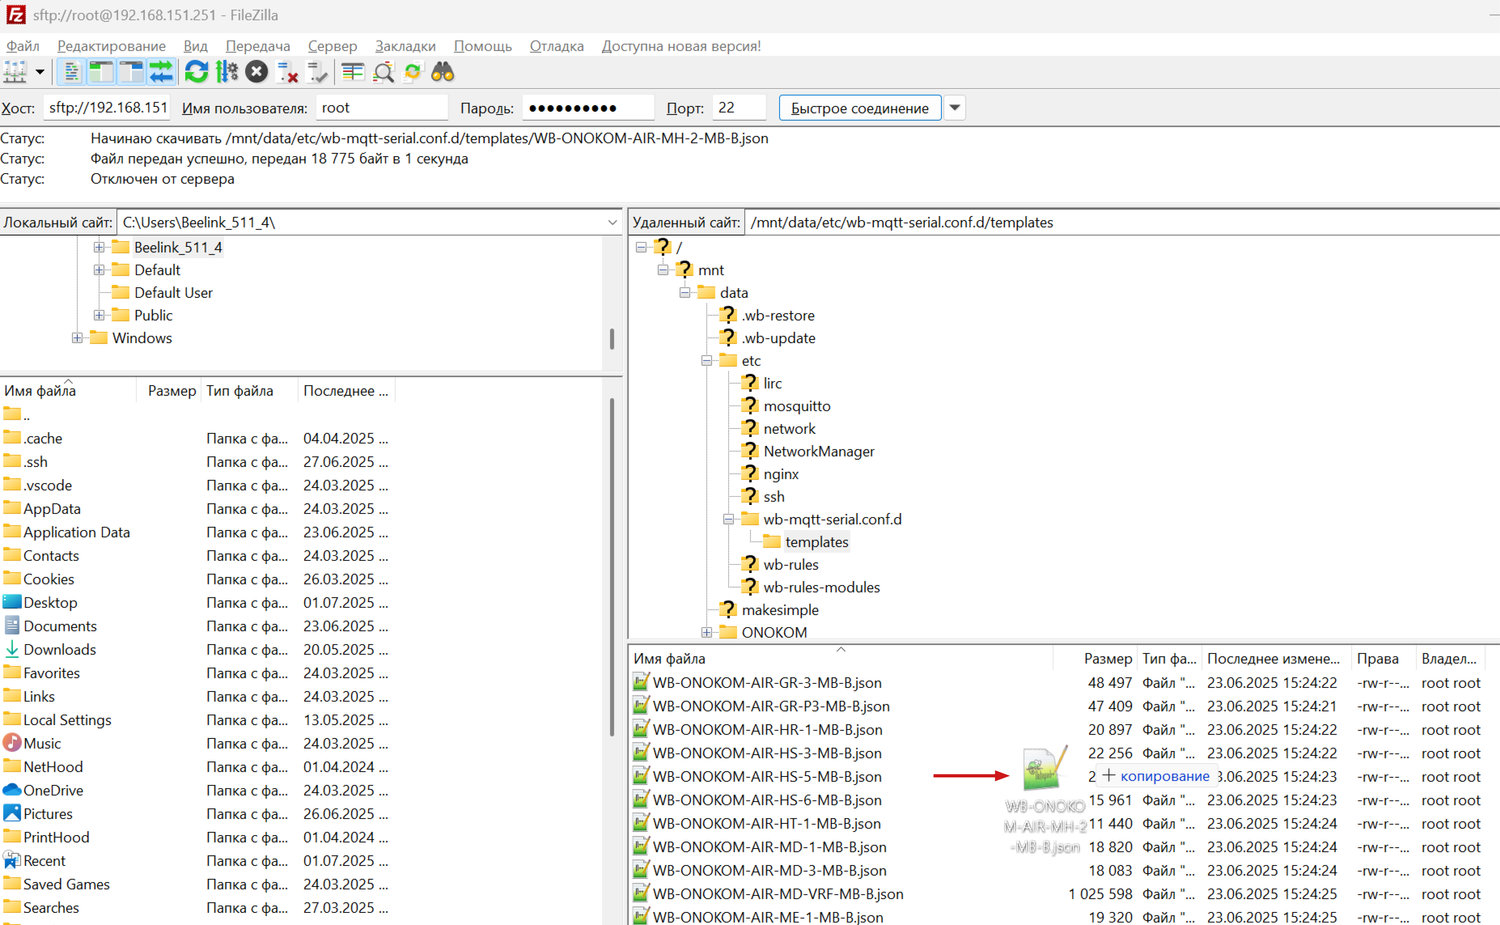Viewport: 1500px width, 925px height.
Task: Click the binoculars file search icon
Action: point(443,72)
